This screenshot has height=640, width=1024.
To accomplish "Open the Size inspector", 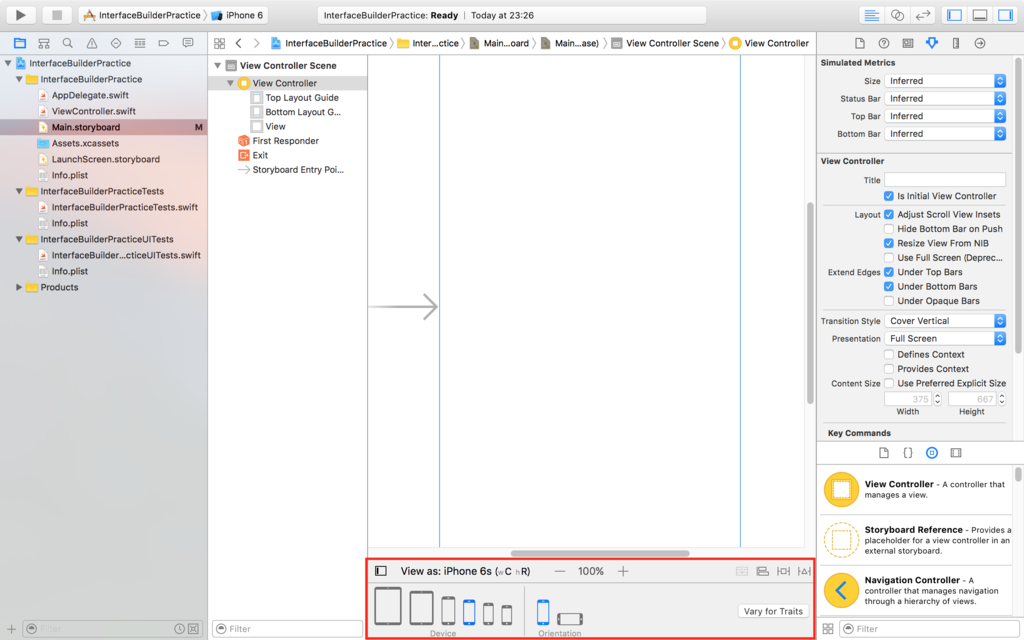I will click(955, 43).
